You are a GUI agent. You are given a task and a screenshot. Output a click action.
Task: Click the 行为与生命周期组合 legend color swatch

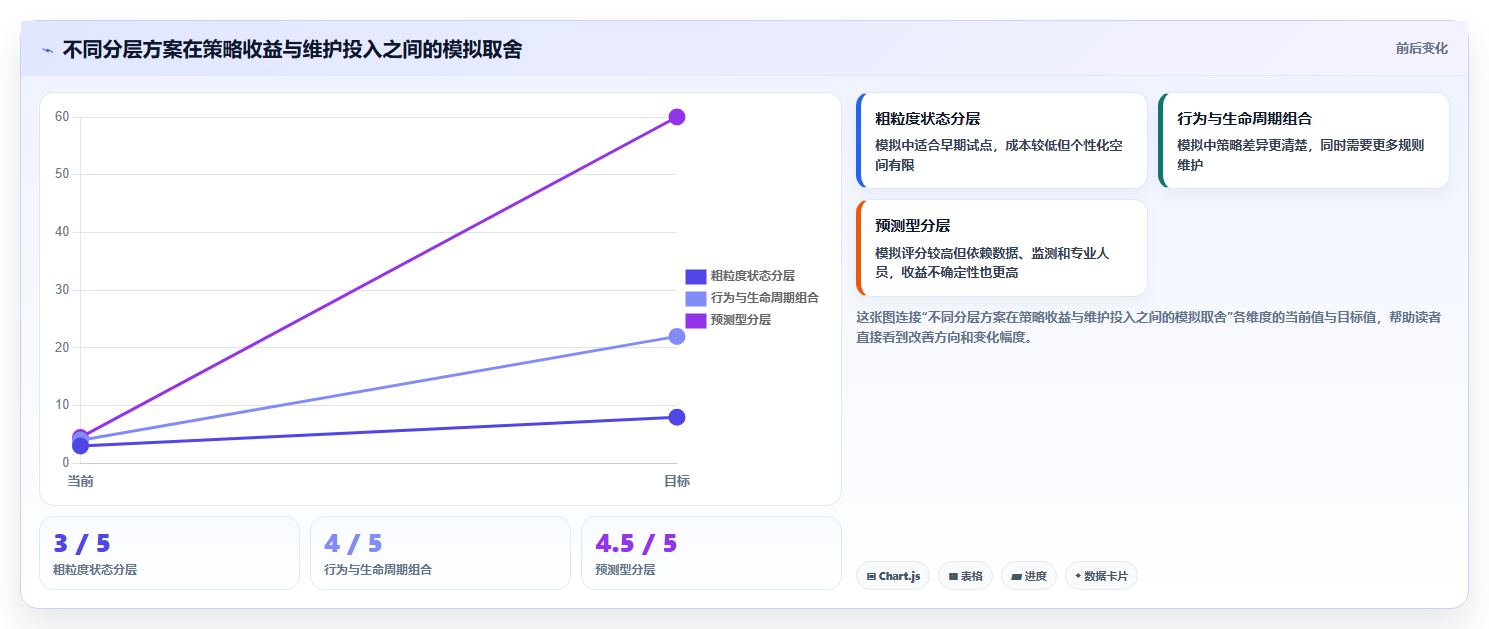coord(696,298)
